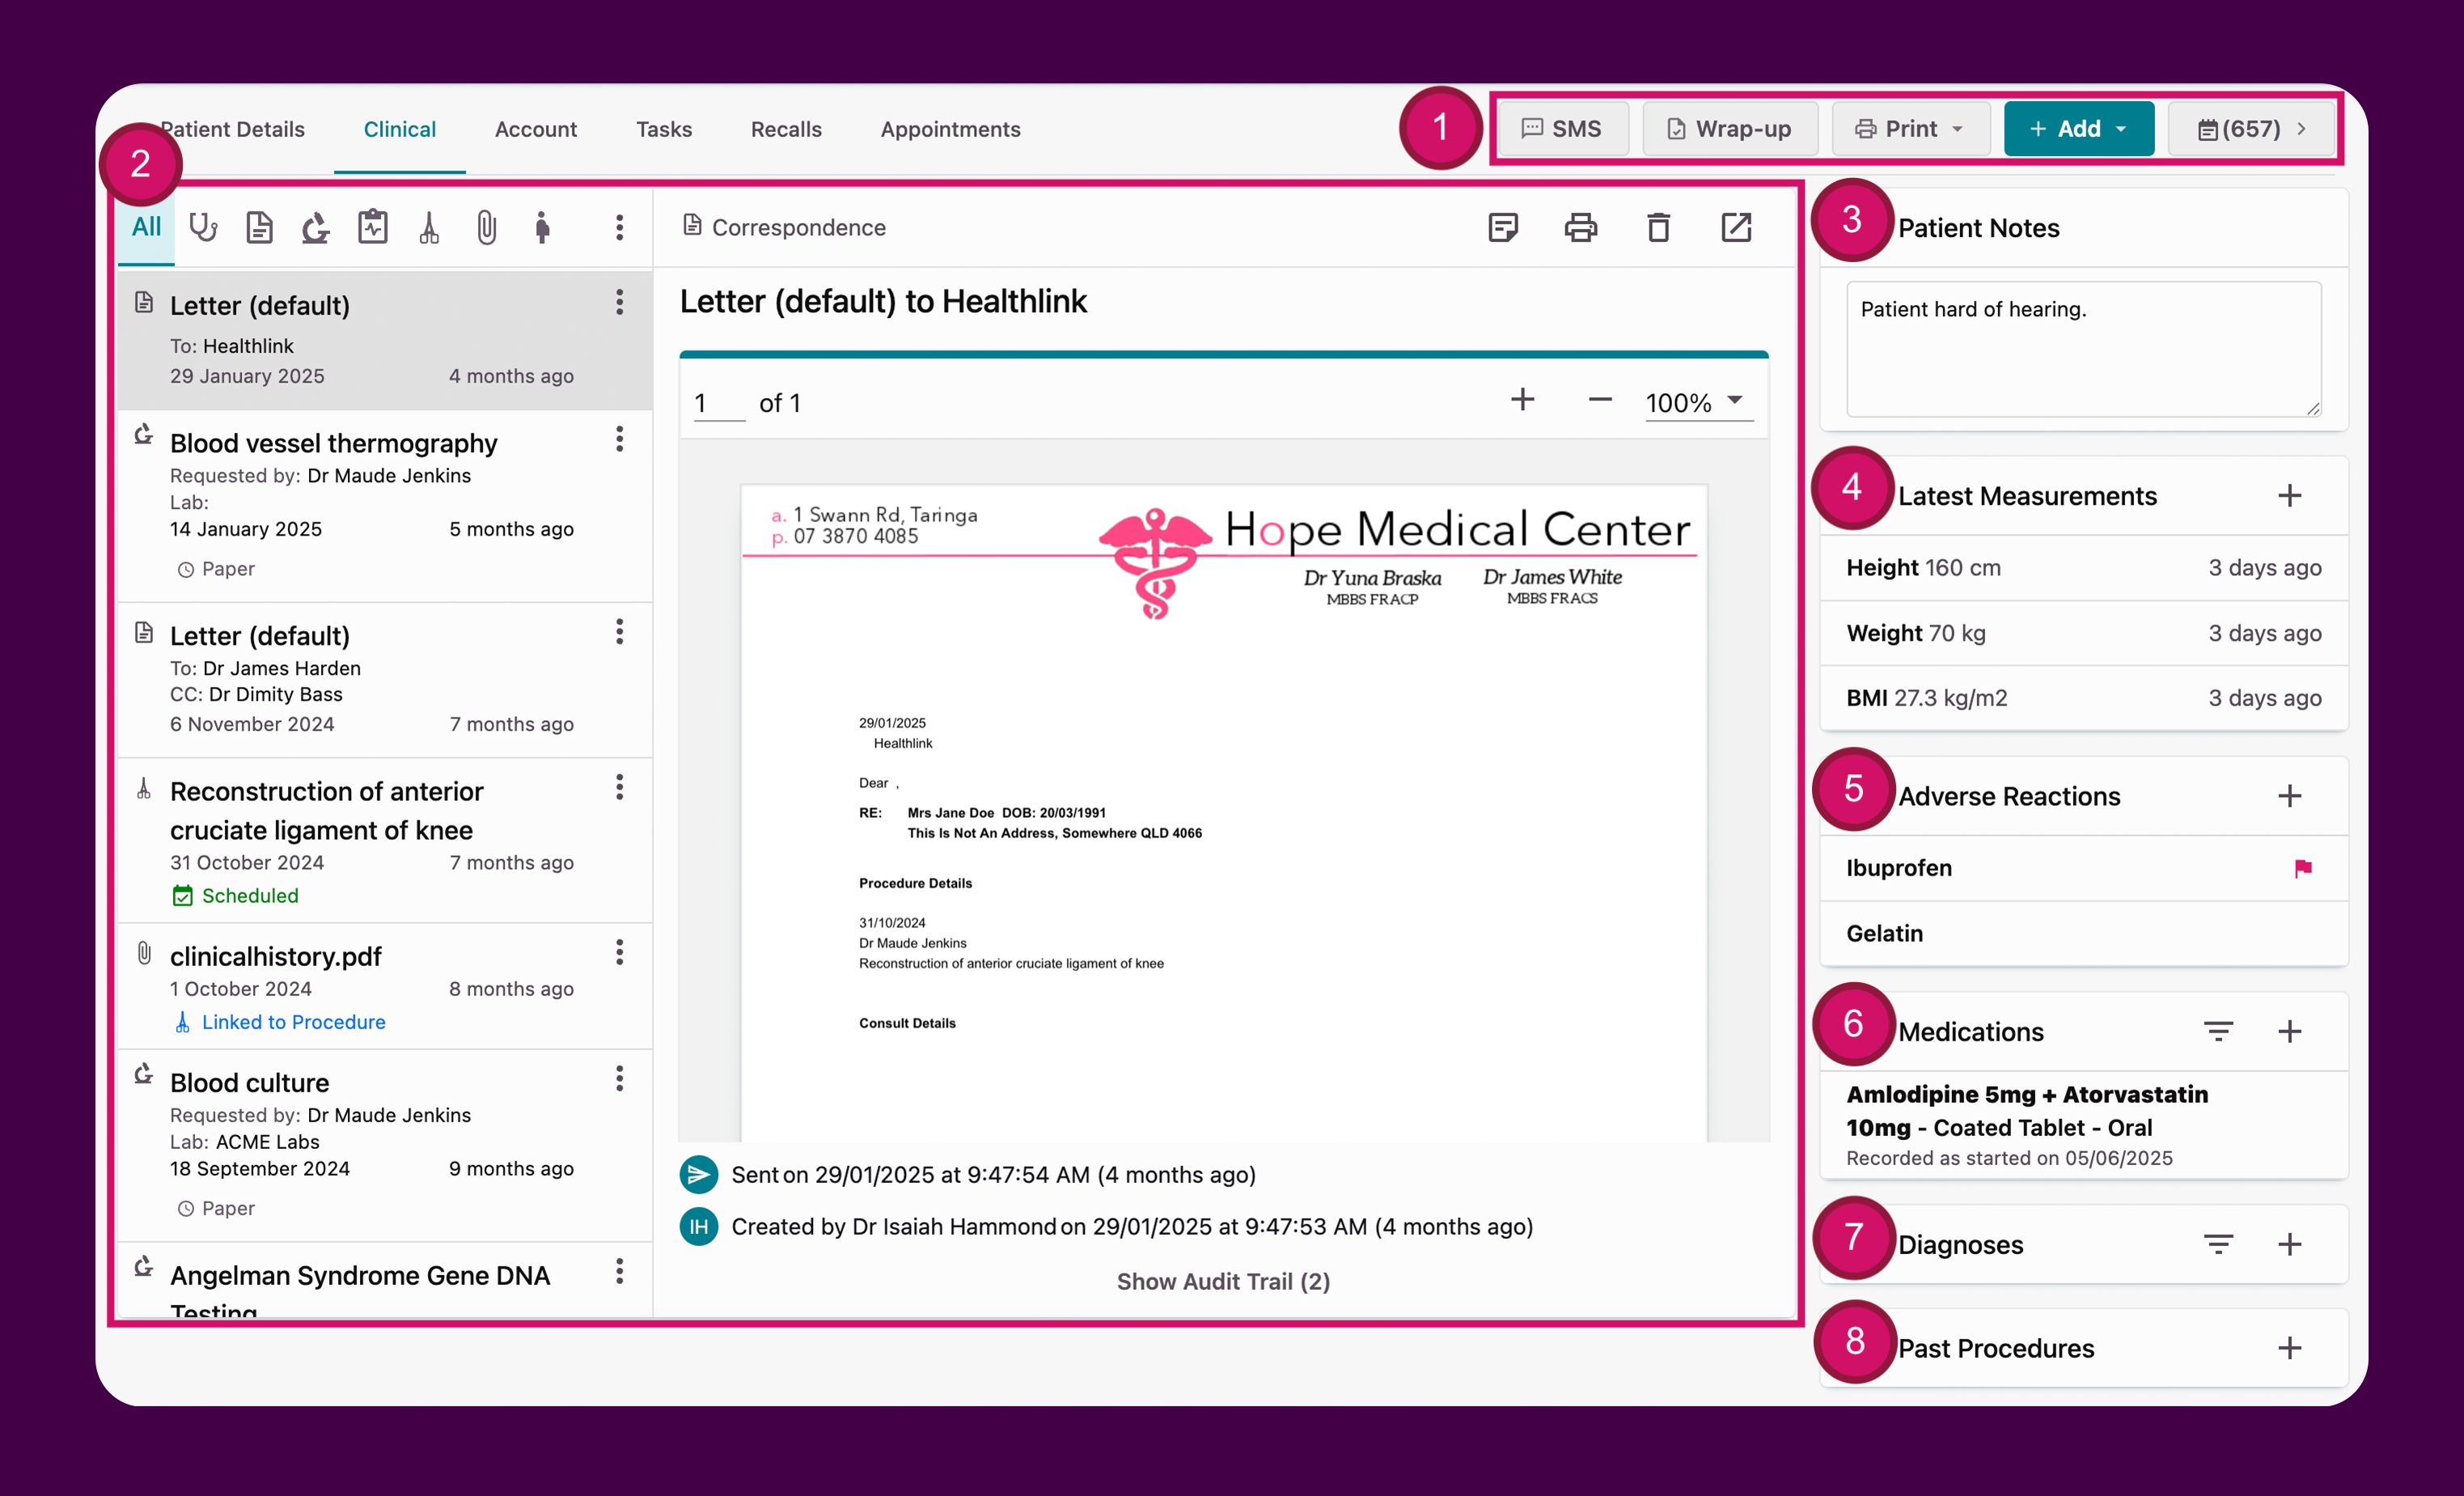Open the Print dropdown chevron
The width and height of the screenshot is (2464, 1496).
click(1956, 128)
